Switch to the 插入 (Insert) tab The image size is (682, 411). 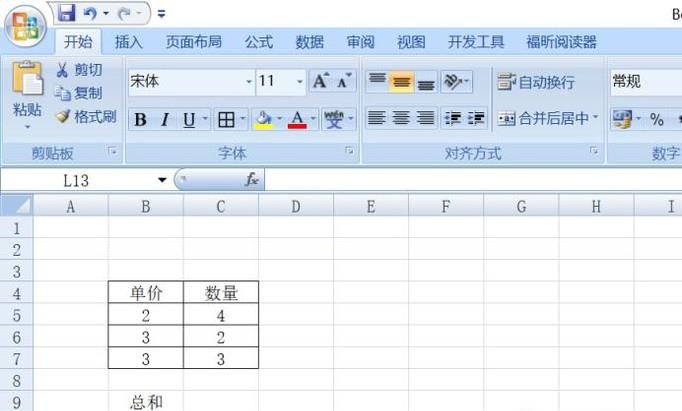tap(128, 42)
